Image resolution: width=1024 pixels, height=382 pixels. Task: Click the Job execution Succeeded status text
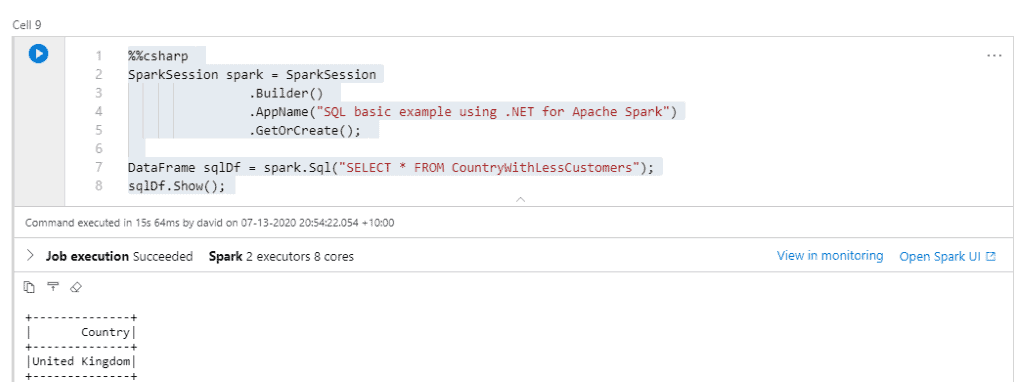119,257
